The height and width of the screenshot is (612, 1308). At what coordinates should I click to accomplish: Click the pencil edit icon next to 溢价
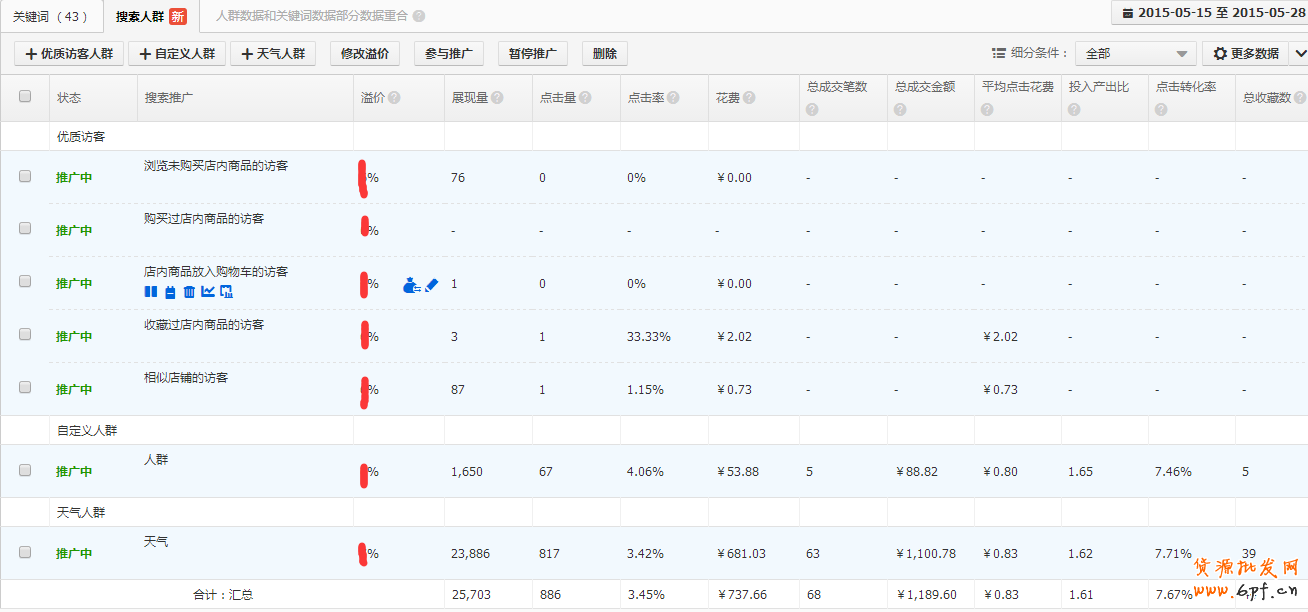tap(432, 285)
